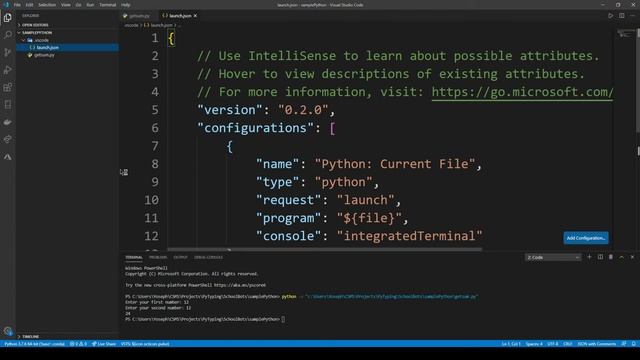
Task: Collapse the .vscode folder
Action: pyautogui.click(x=38, y=40)
